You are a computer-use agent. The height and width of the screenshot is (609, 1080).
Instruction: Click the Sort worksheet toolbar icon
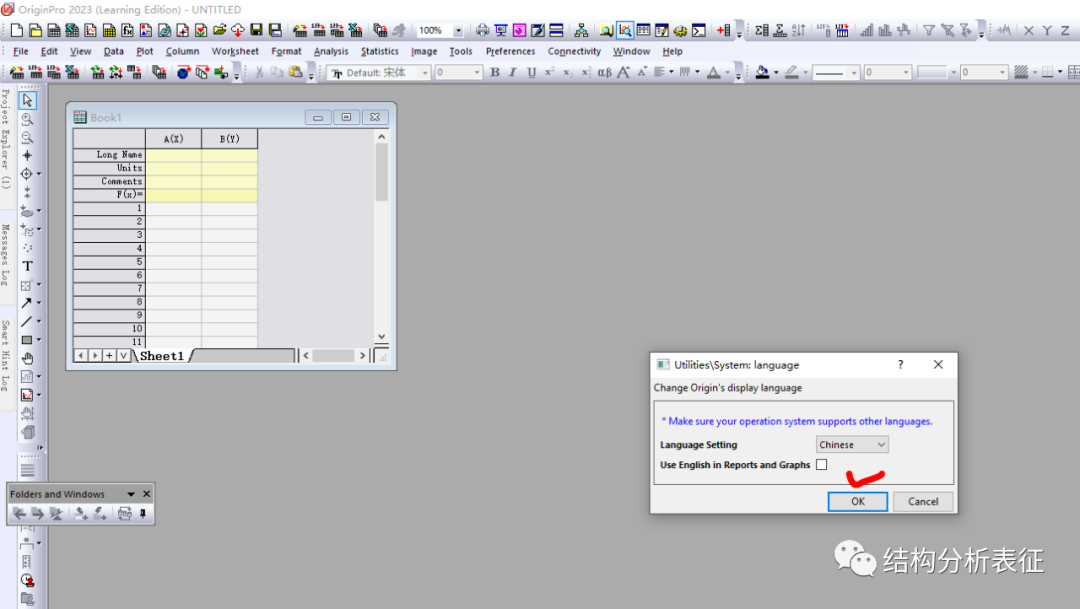click(x=798, y=30)
